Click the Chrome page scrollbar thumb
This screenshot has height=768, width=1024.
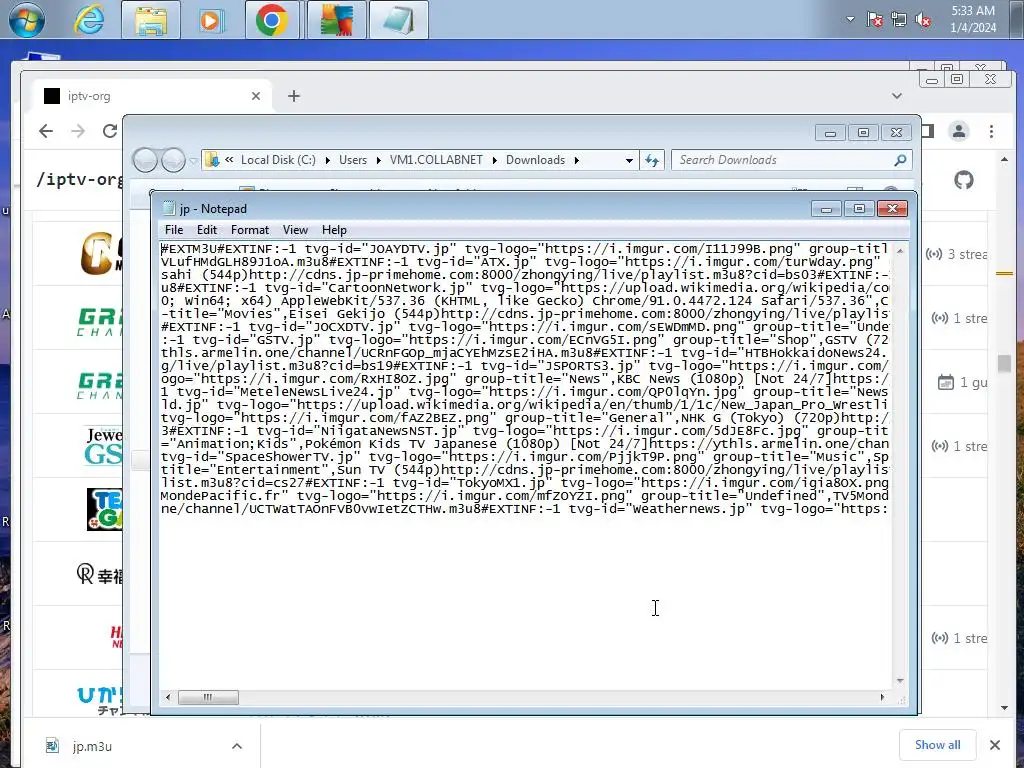(x=1004, y=363)
